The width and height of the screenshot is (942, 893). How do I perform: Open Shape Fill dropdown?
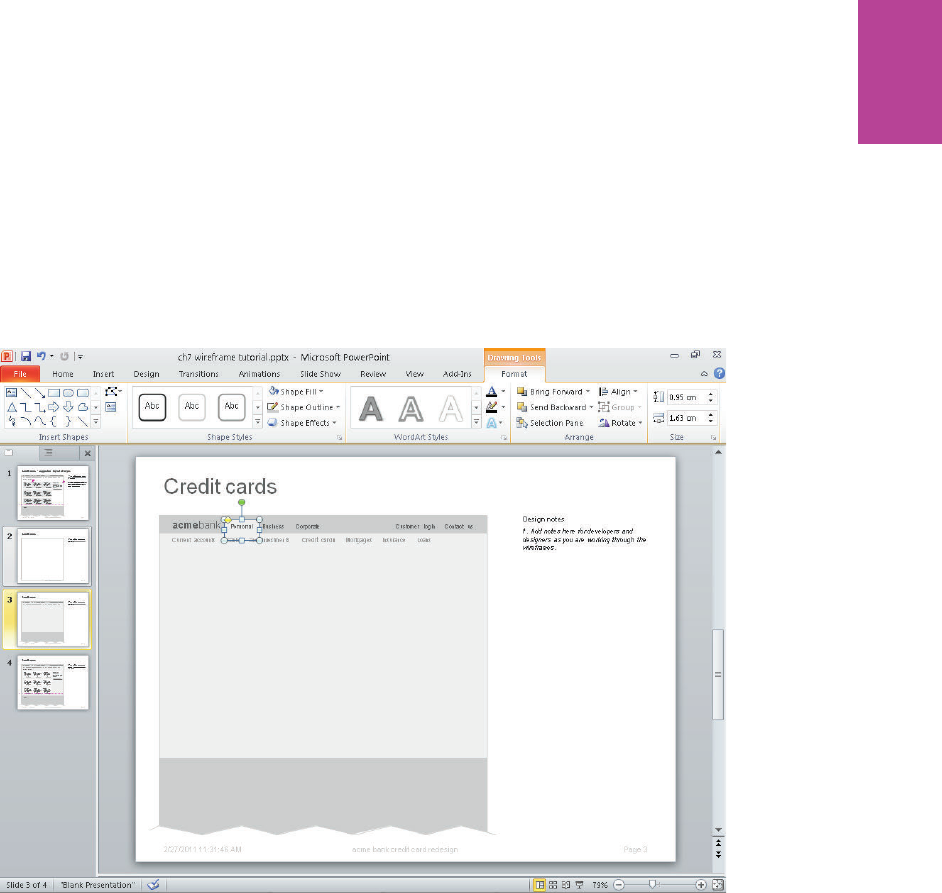coord(296,391)
